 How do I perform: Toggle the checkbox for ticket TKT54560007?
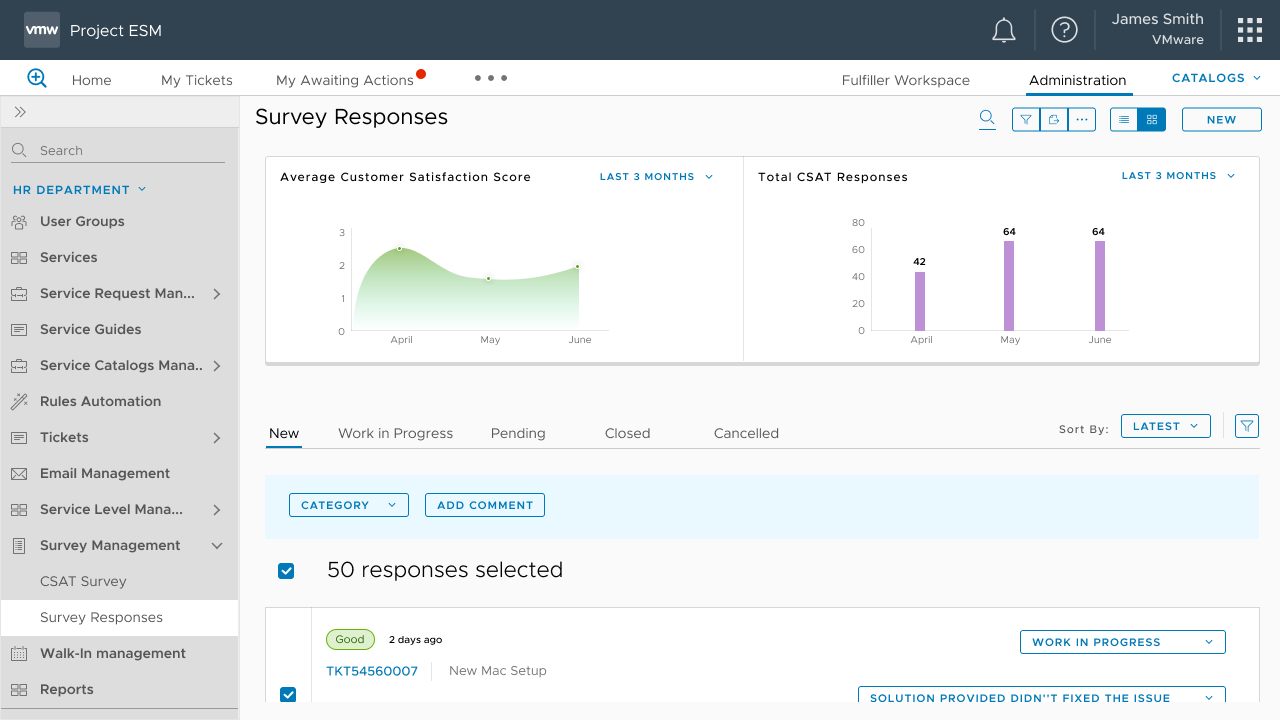pos(288,694)
